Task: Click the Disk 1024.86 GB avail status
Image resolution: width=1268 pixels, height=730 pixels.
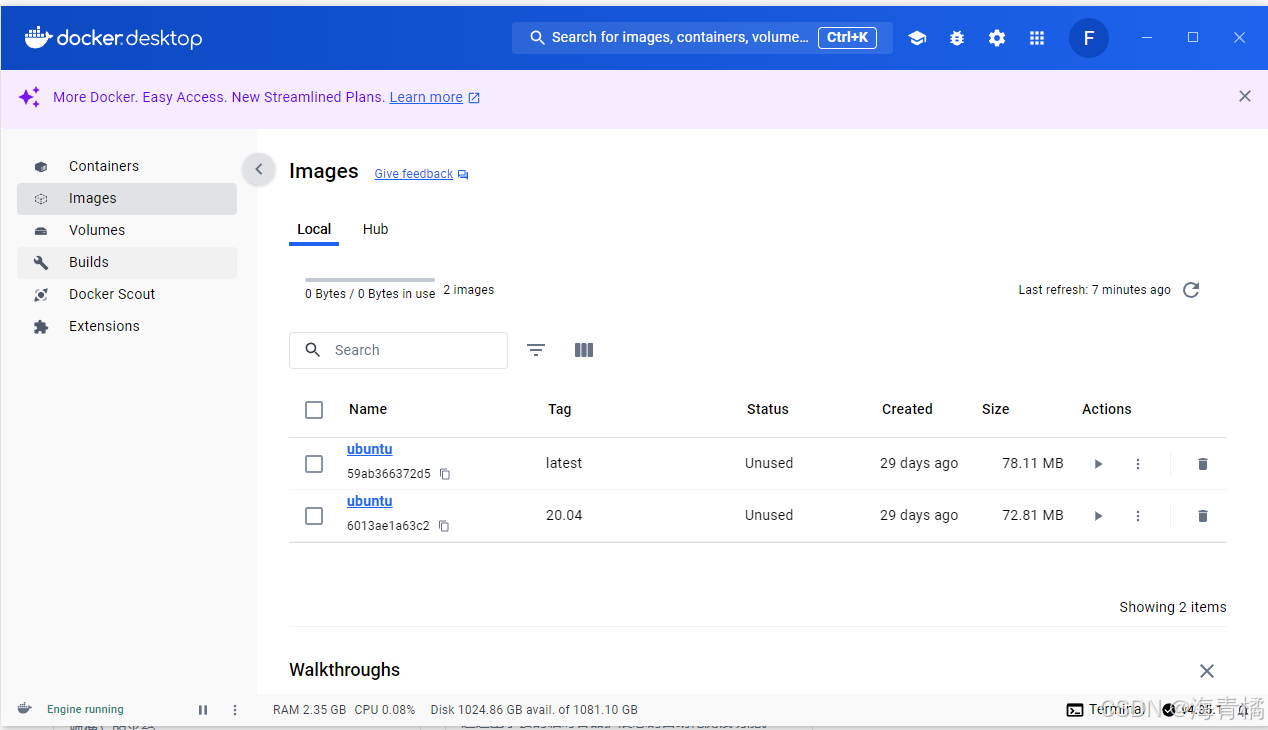Action: [x=534, y=710]
